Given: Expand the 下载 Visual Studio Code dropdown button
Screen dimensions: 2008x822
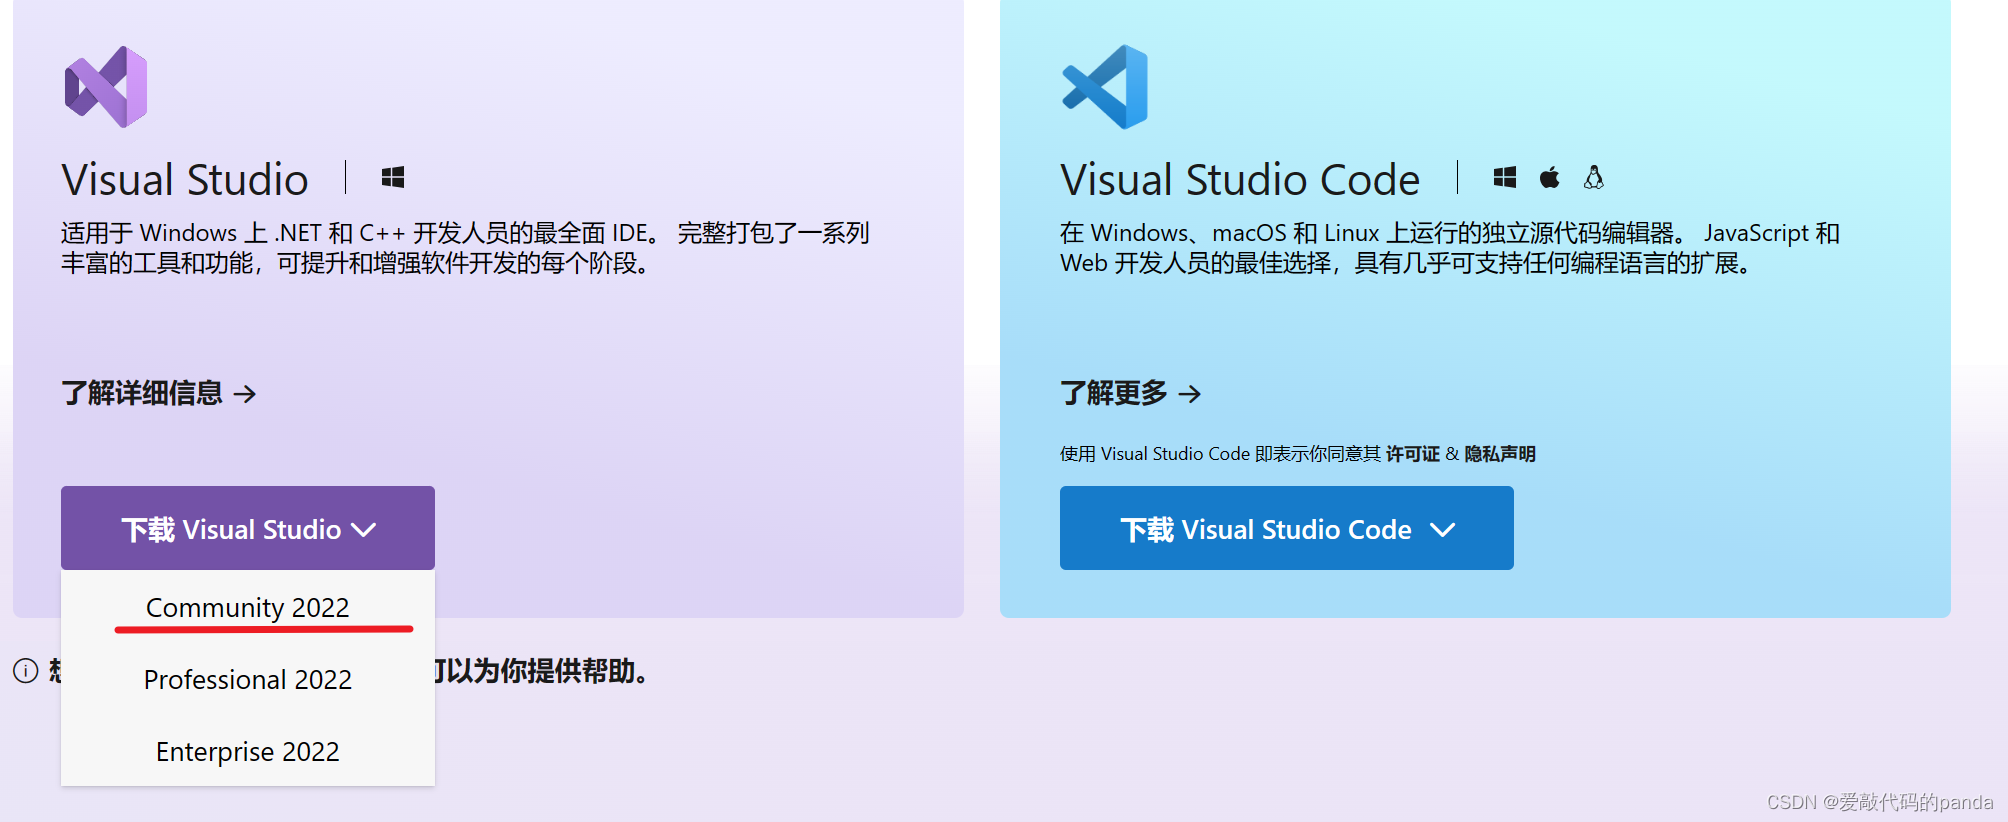Looking at the screenshot, I should pos(1287,528).
